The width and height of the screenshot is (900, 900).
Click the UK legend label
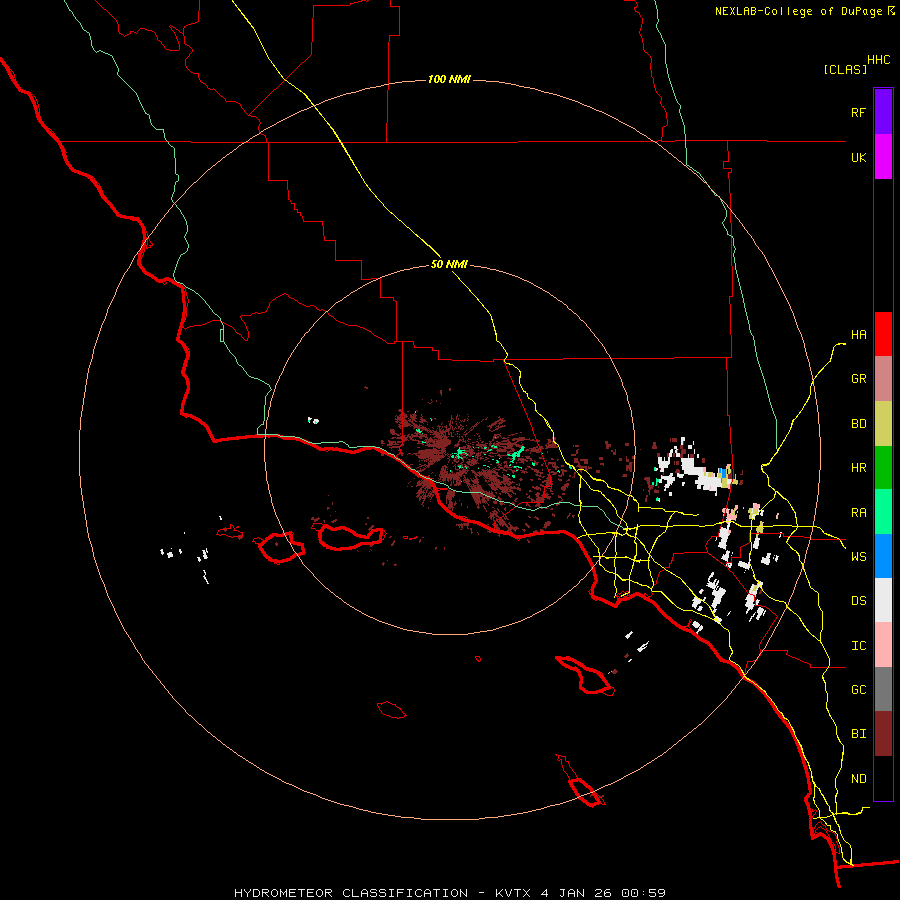click(858, 157)
